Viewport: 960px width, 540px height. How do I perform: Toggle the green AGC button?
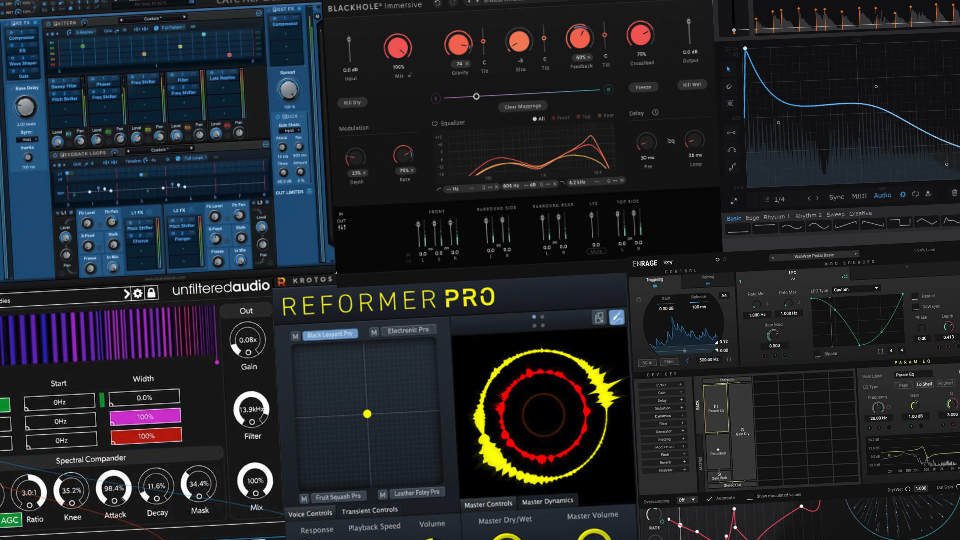click(10, 520)
